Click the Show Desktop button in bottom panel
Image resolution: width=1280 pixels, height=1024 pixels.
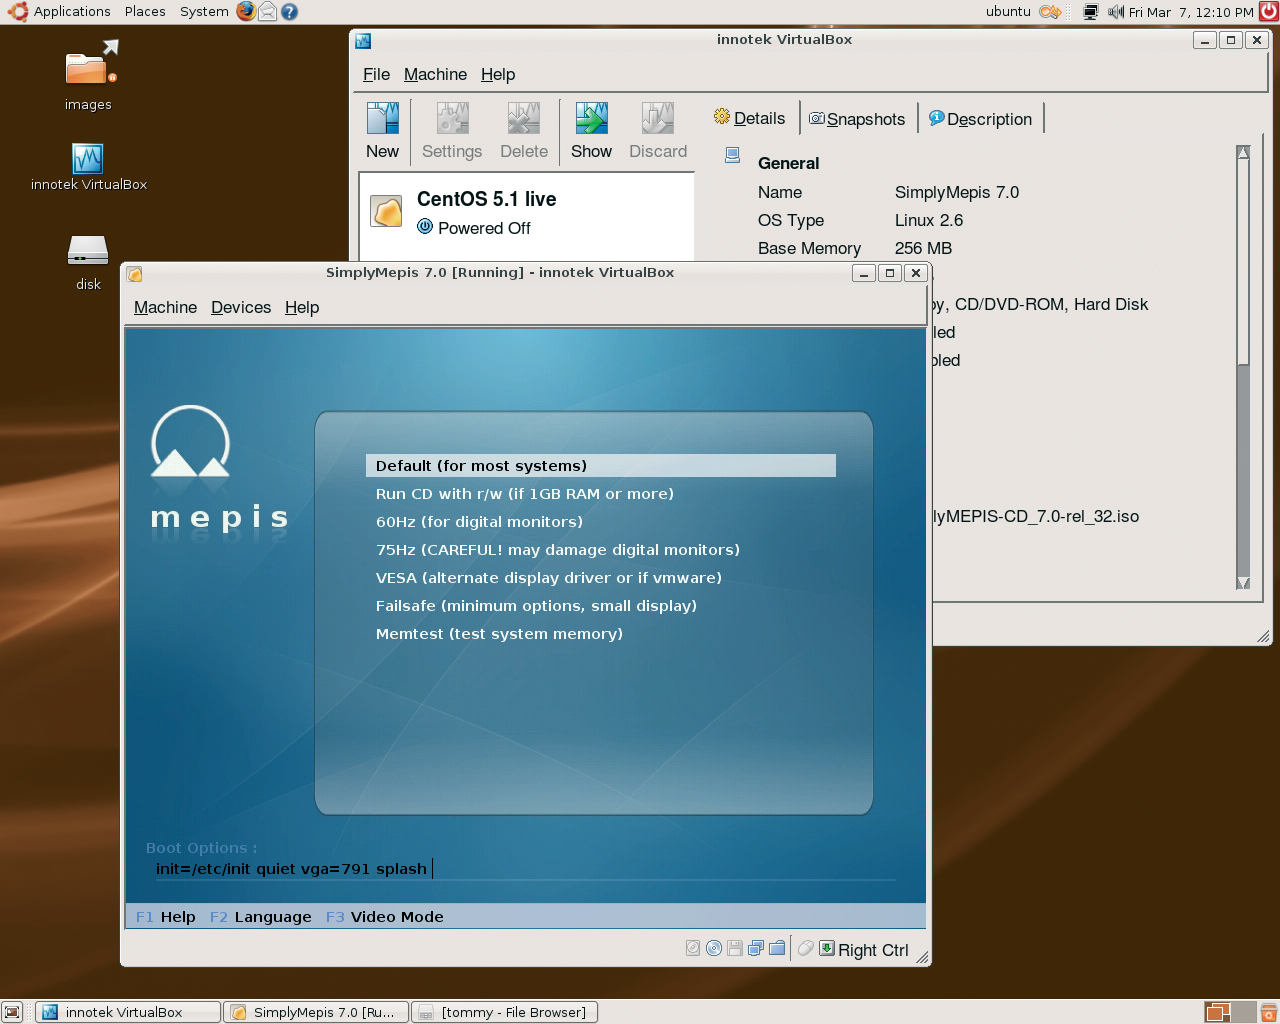pos(12,1012)
